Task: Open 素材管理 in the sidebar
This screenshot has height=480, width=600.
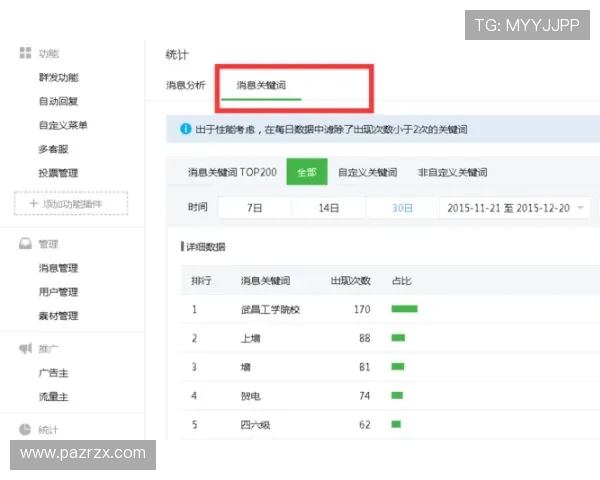Action: click(59, 316)
